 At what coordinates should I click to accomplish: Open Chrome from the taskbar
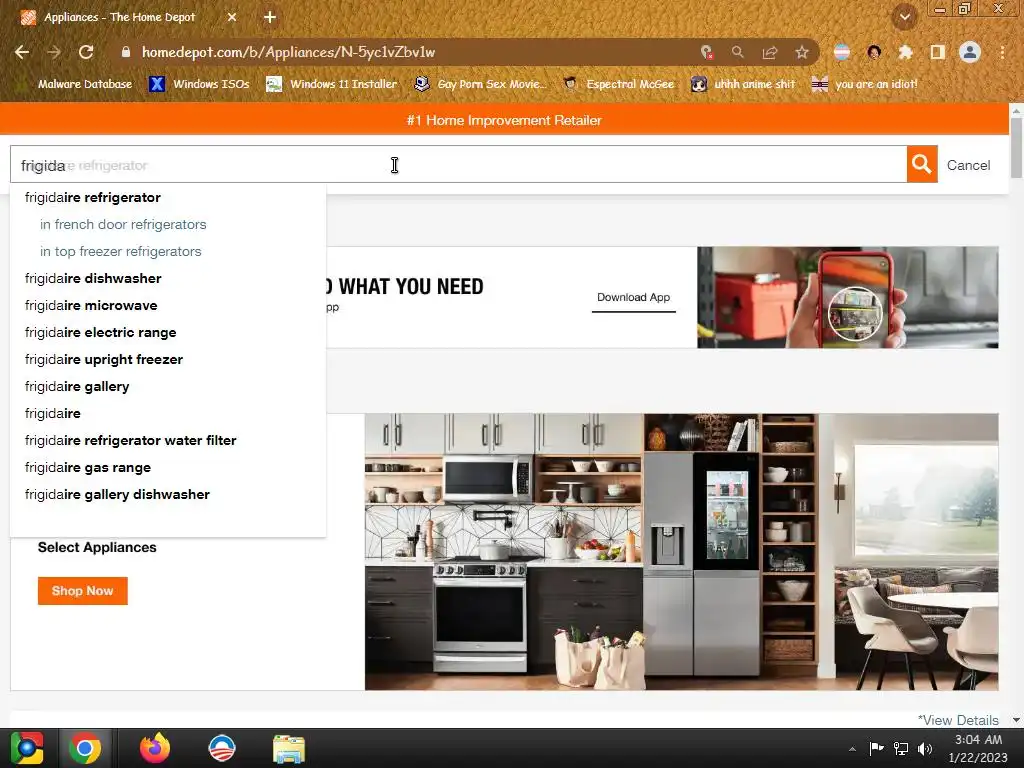(x=85, y=748)
